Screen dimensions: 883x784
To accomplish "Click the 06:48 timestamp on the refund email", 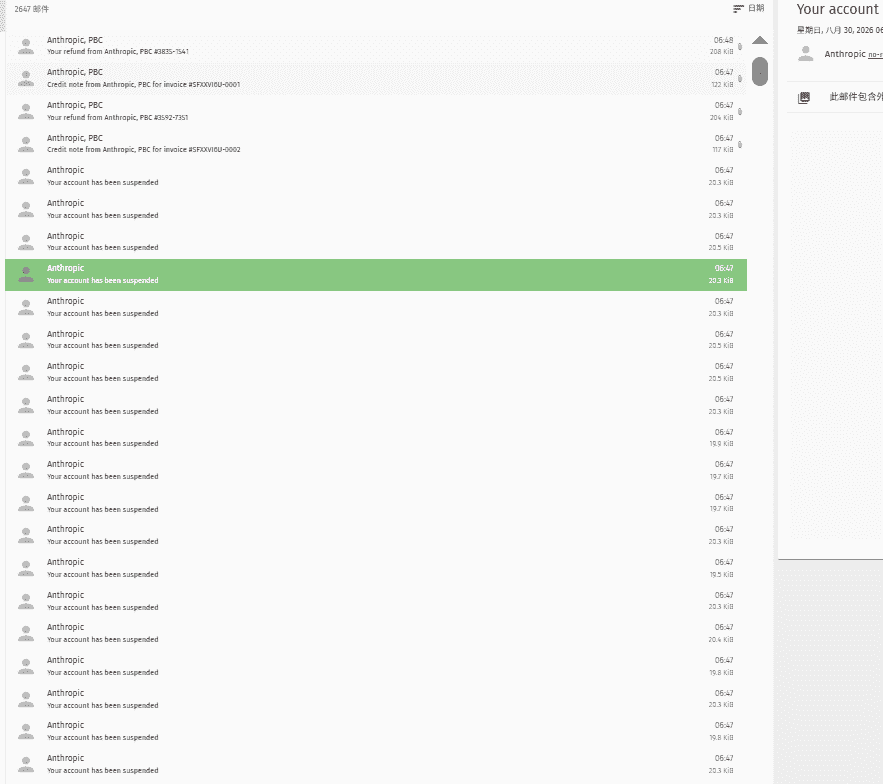I will pos(724,40).
